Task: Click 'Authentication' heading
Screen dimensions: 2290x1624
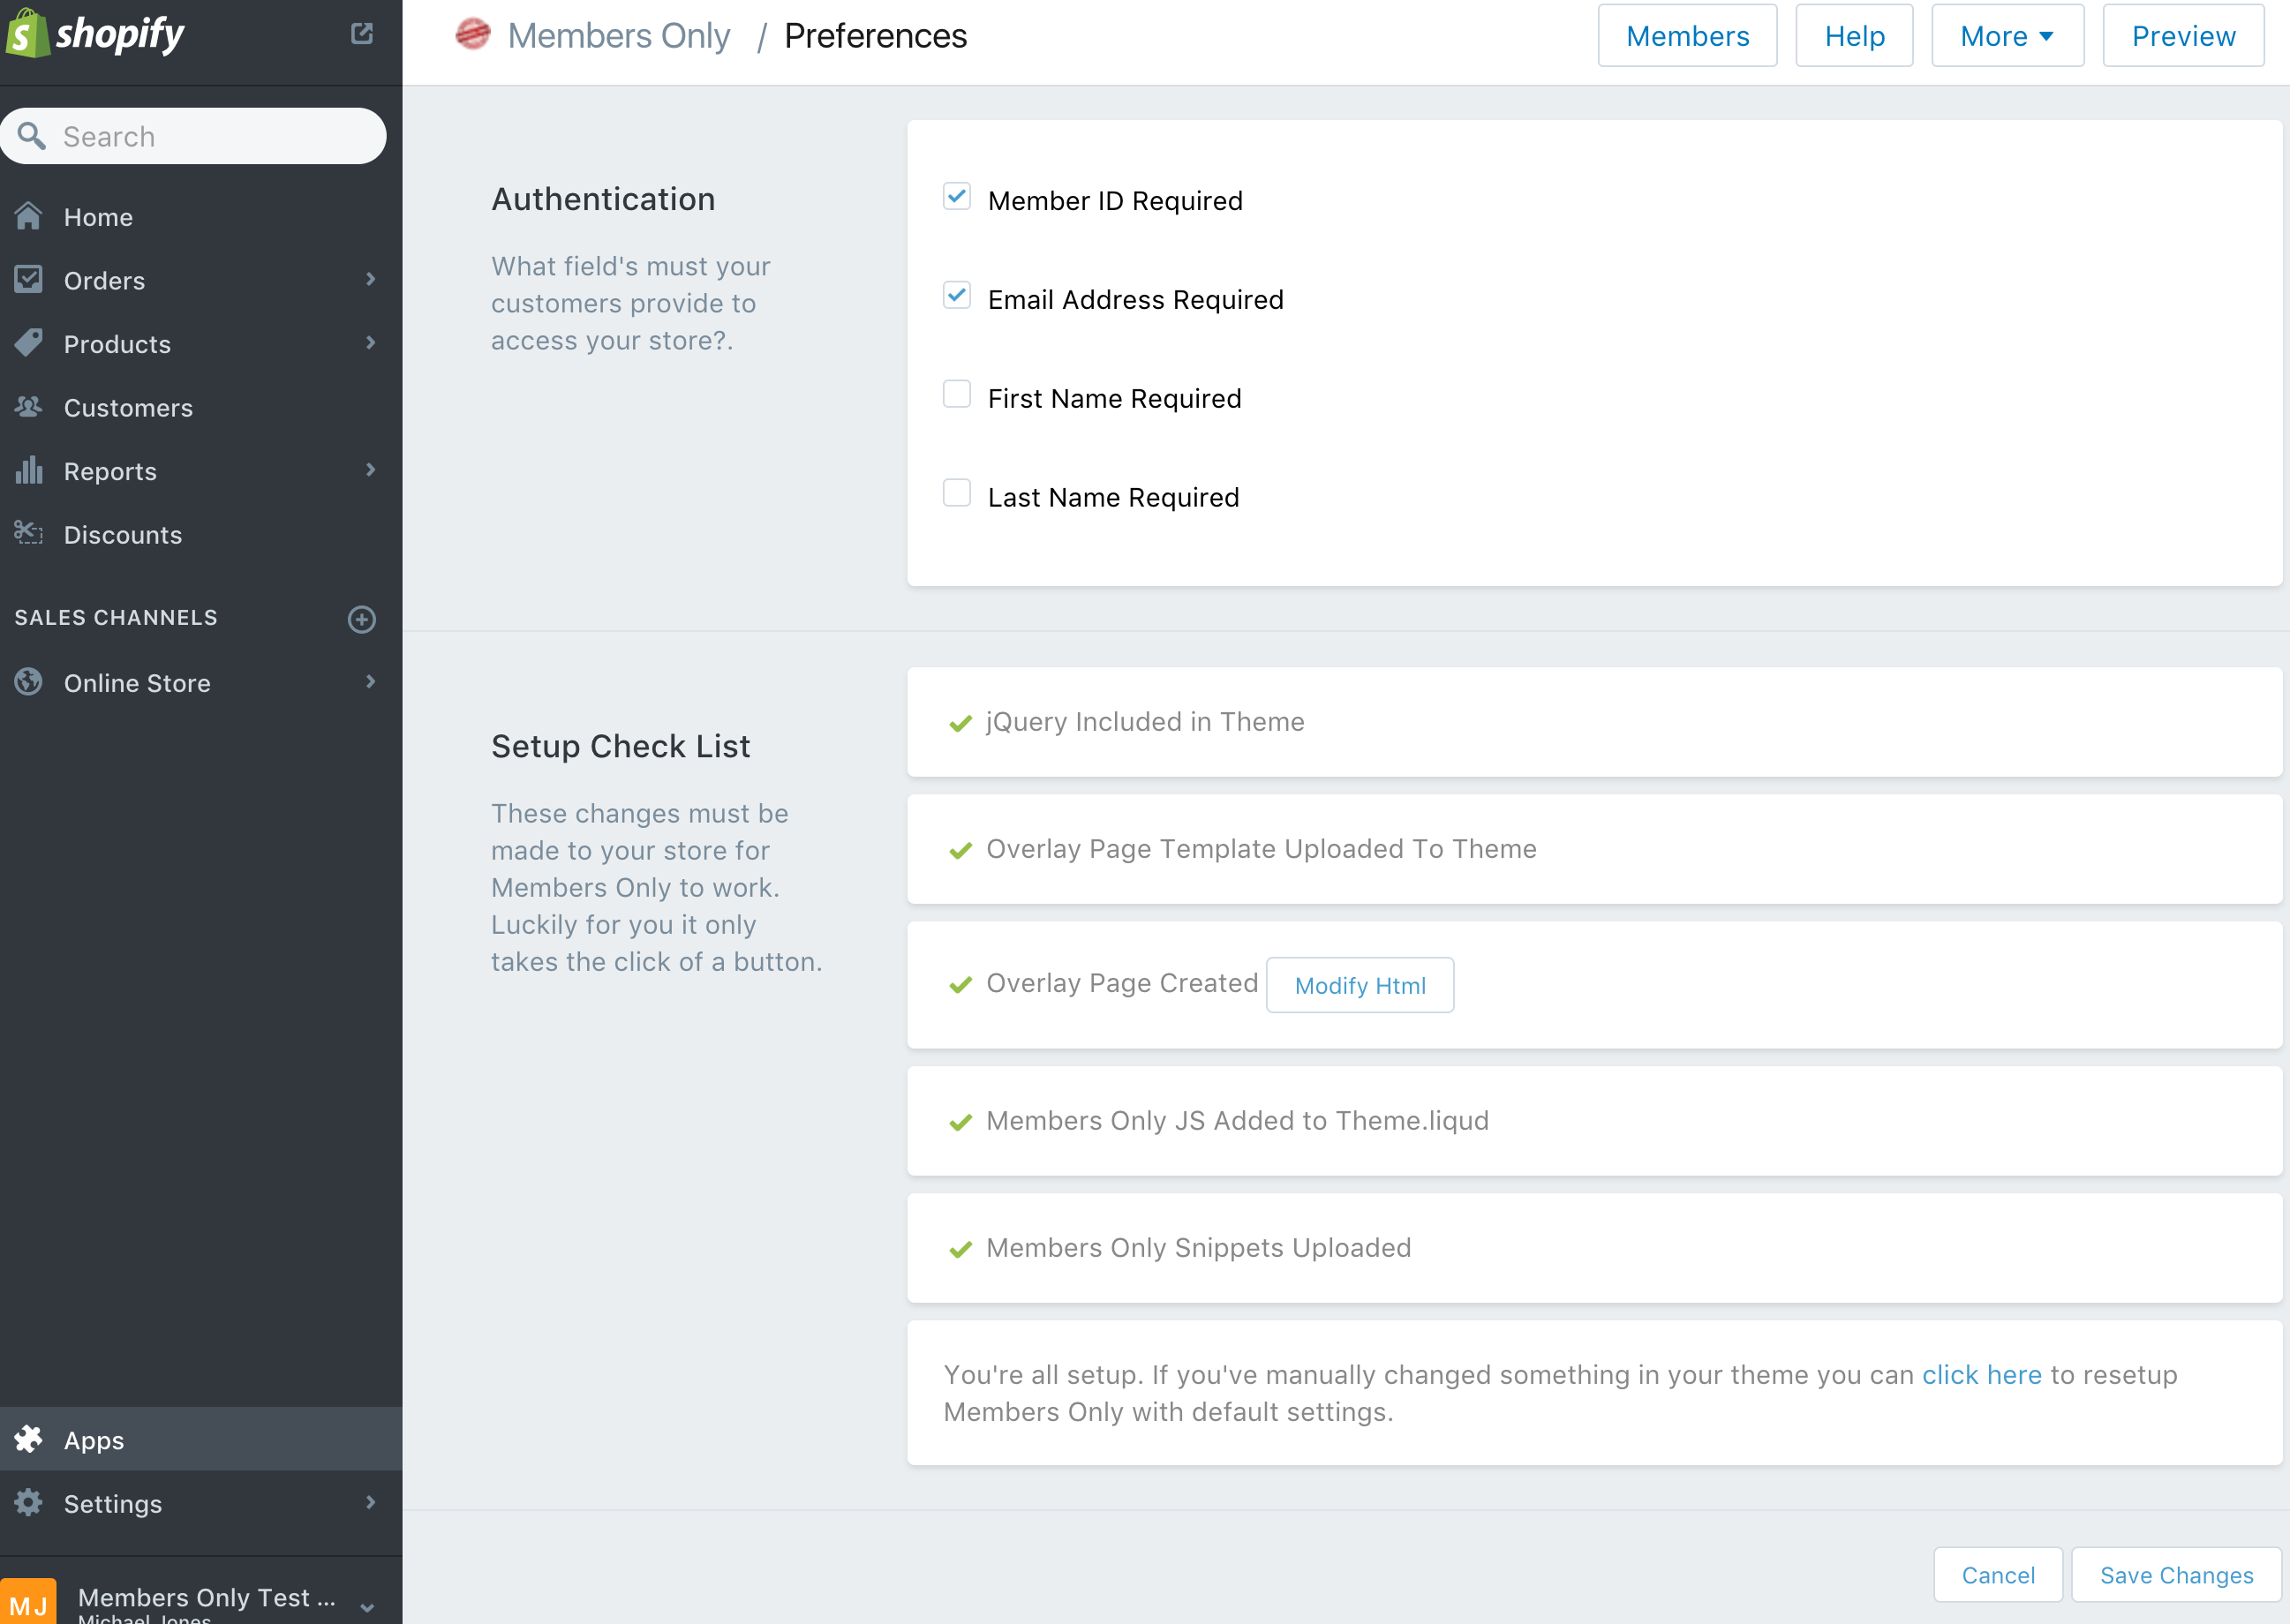Action: coord(603,199)
